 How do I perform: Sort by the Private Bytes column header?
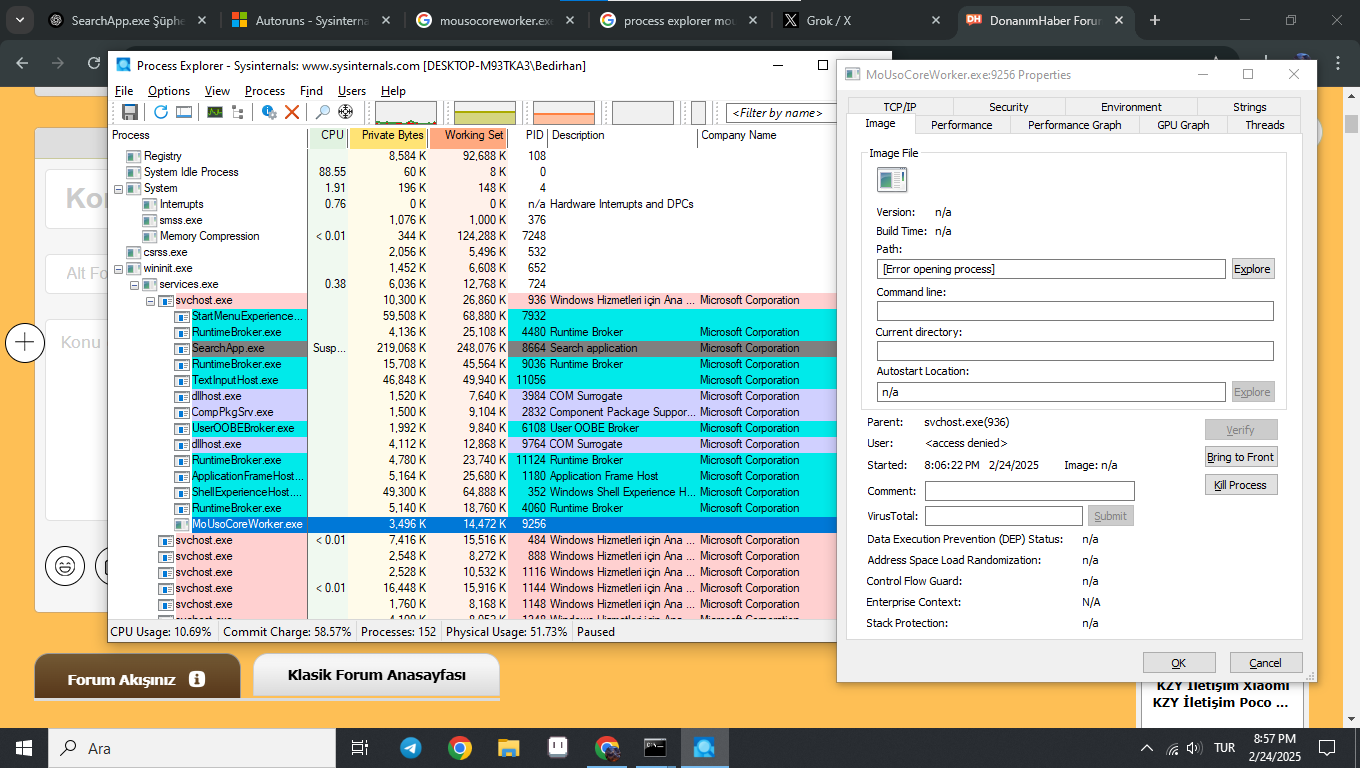390,135
